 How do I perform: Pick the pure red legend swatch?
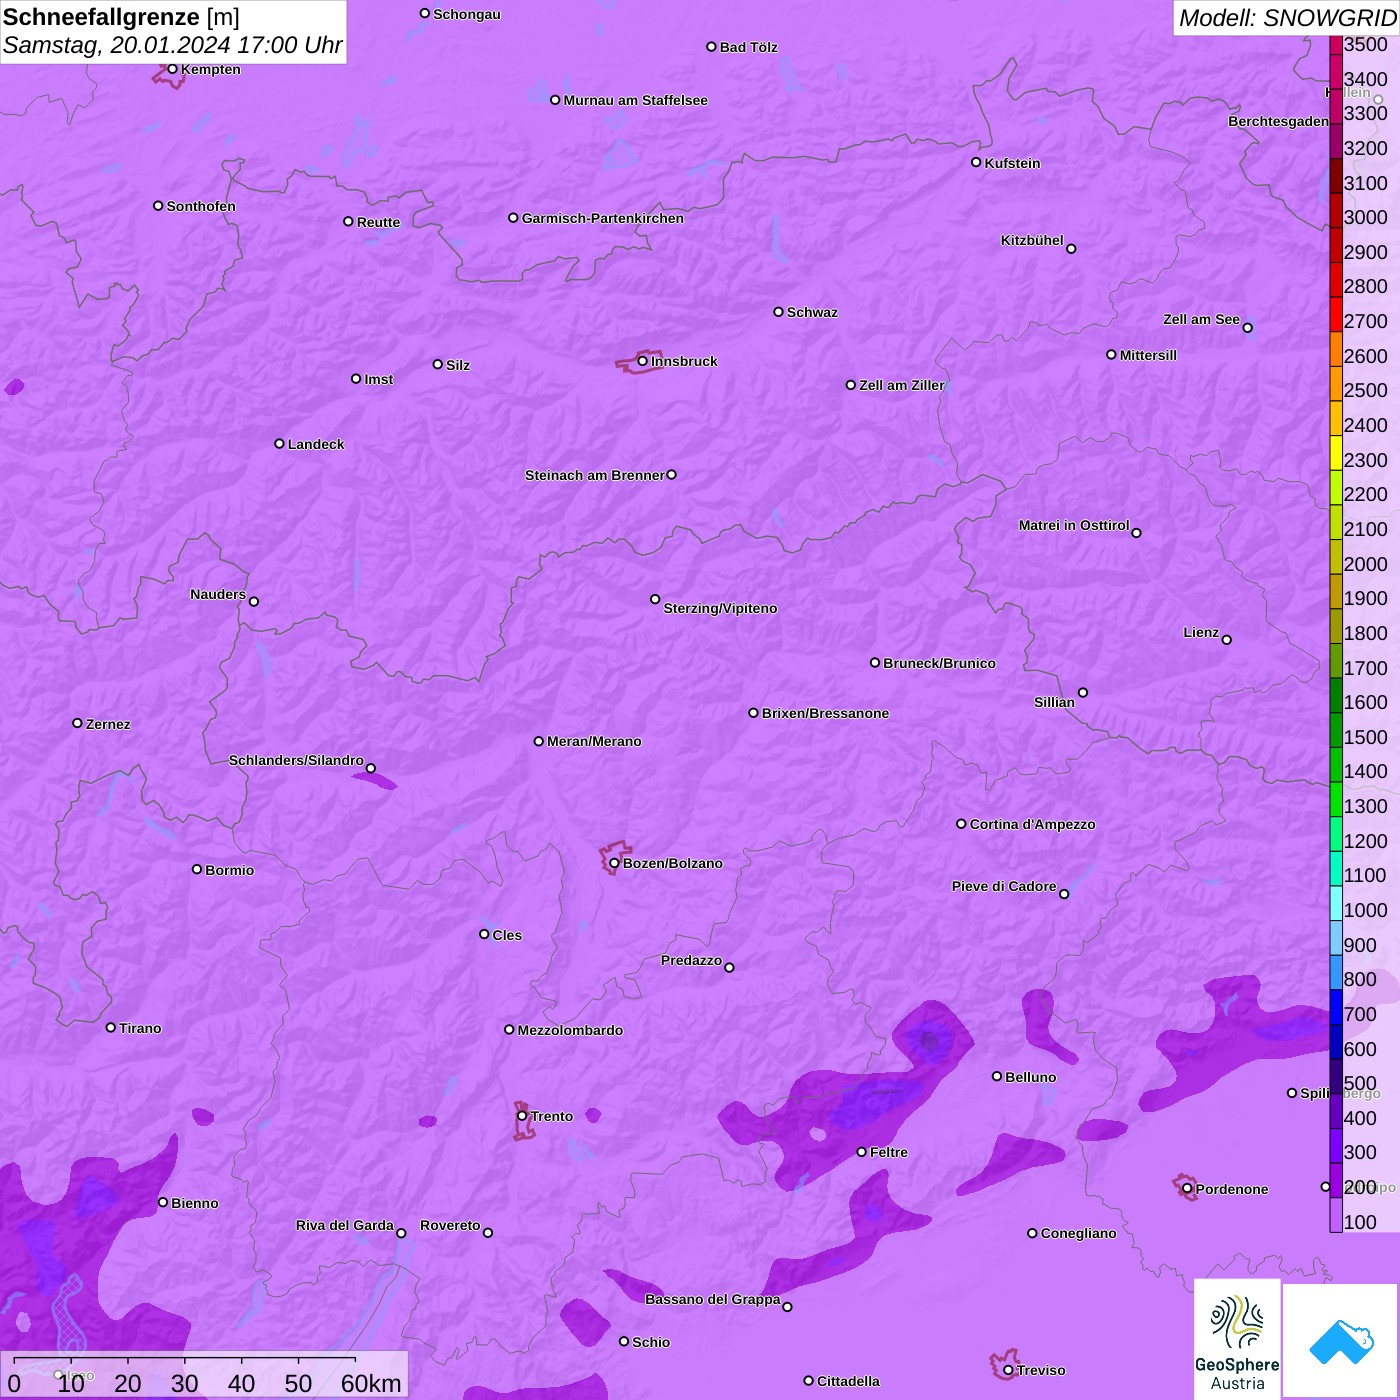tap(1336, 313)
